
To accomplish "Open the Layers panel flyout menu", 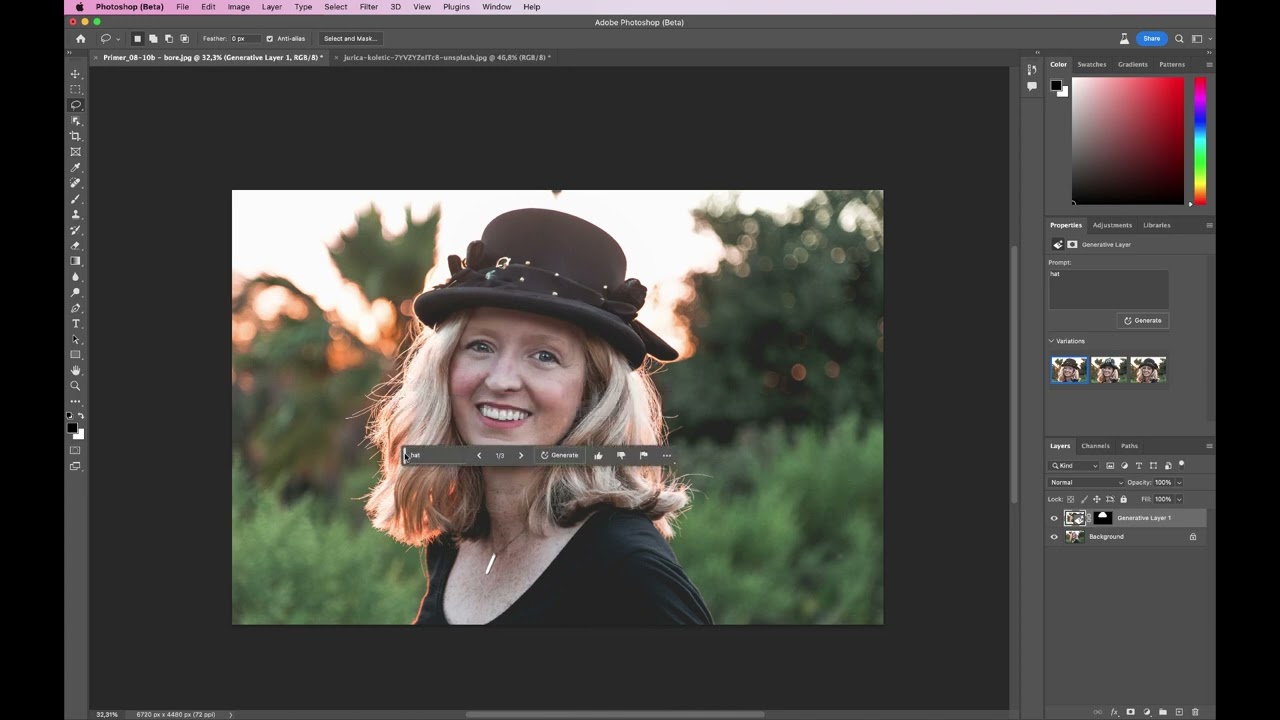I will (1209, 446).
